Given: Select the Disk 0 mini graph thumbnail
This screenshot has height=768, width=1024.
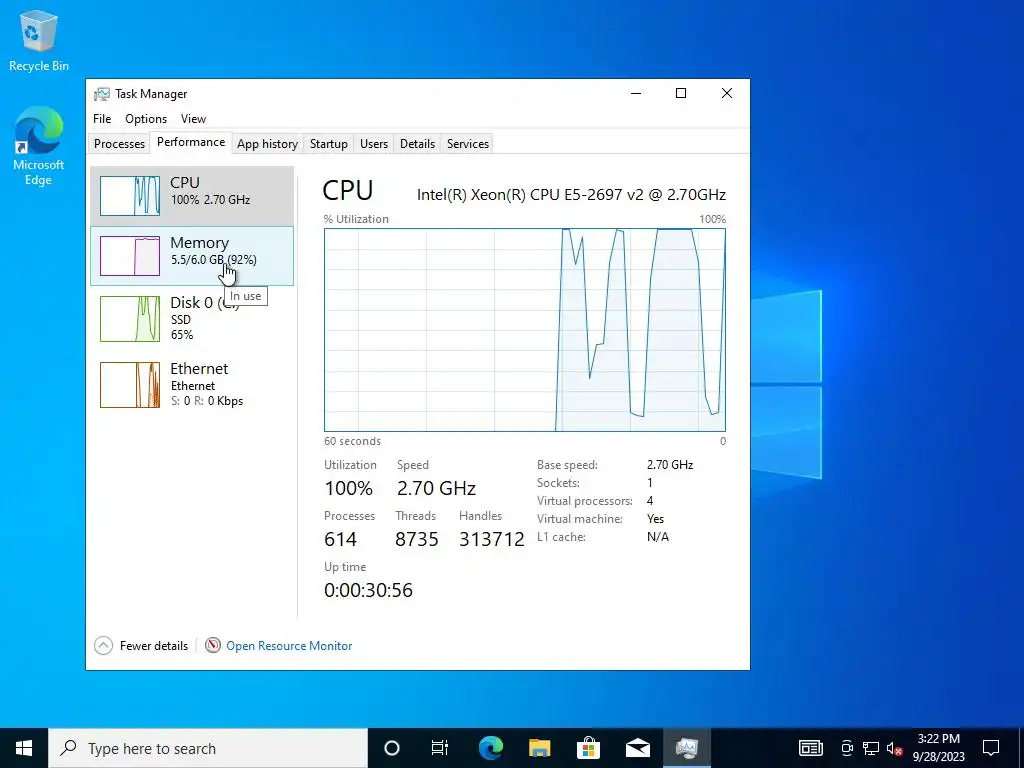Looking at the screenshot, I should pos(129,319).
